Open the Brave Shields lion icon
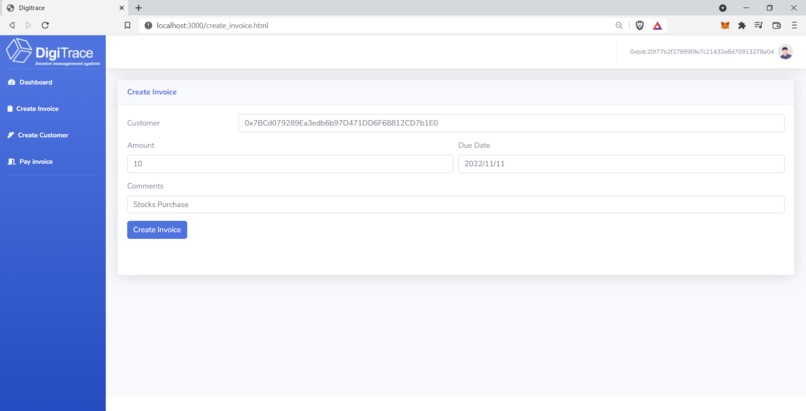Image resolution: width=806 pixels, height=411 pixels. pos(639,25)
